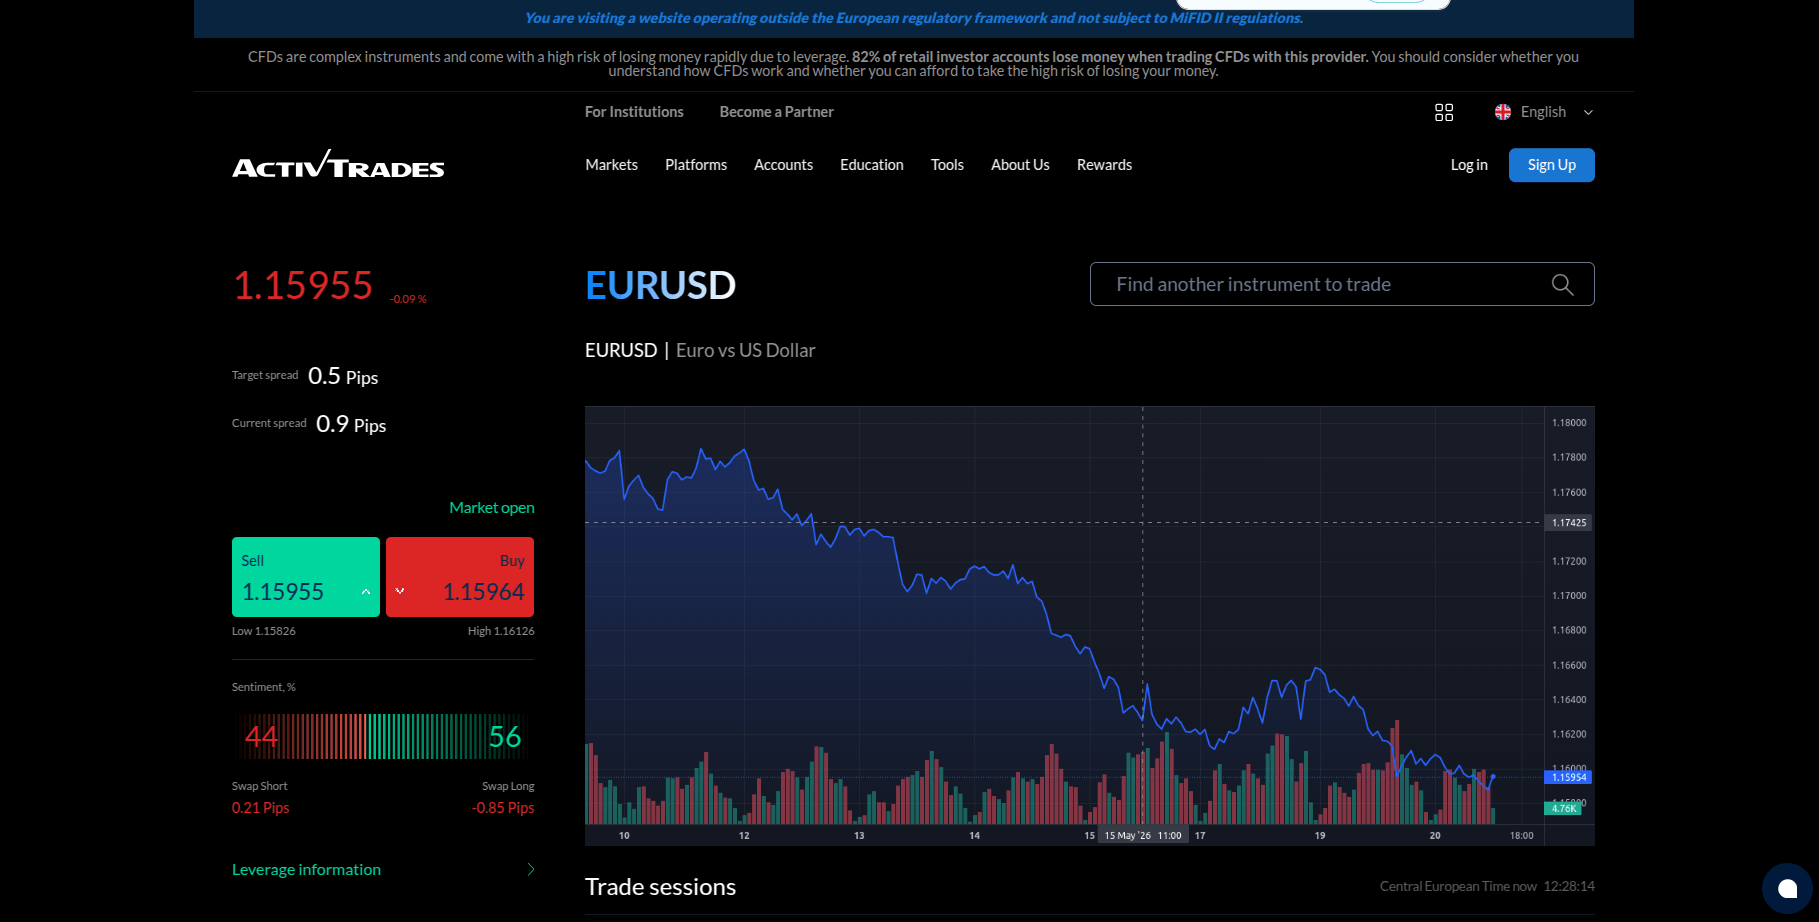Open the Platforms menu
This screenshot has width=1819, height=922.
click(696, 165)
